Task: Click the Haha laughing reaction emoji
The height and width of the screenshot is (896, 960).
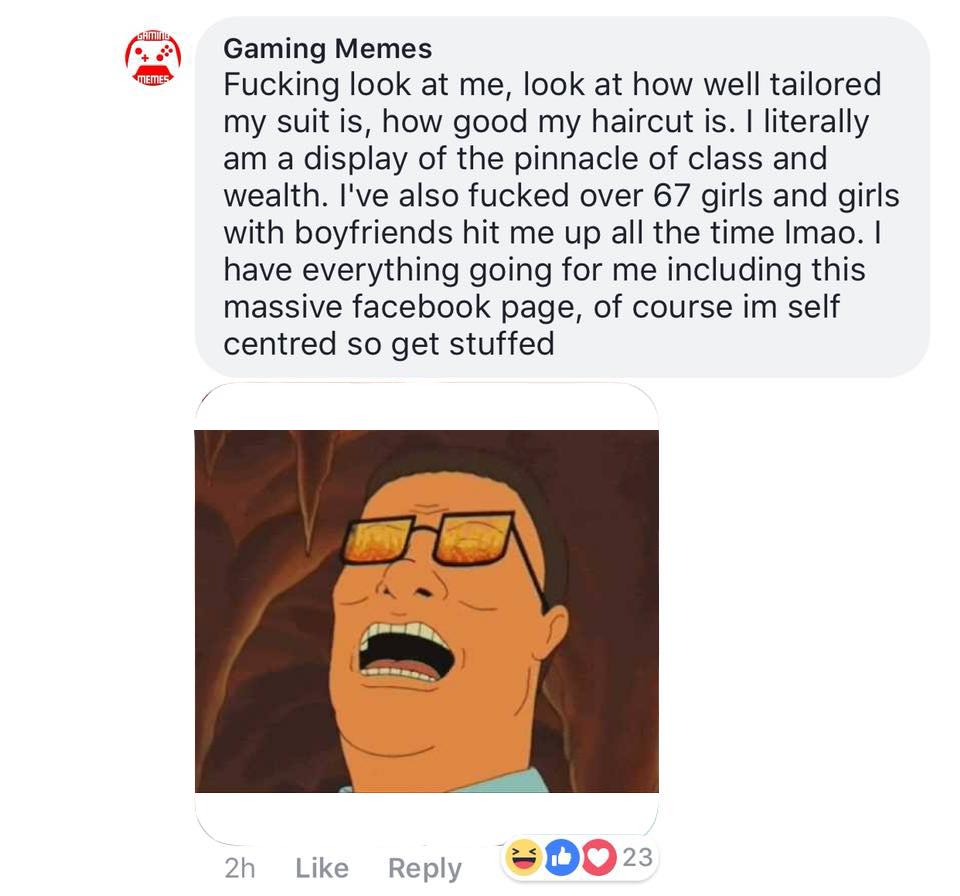Action: [523, 857]
